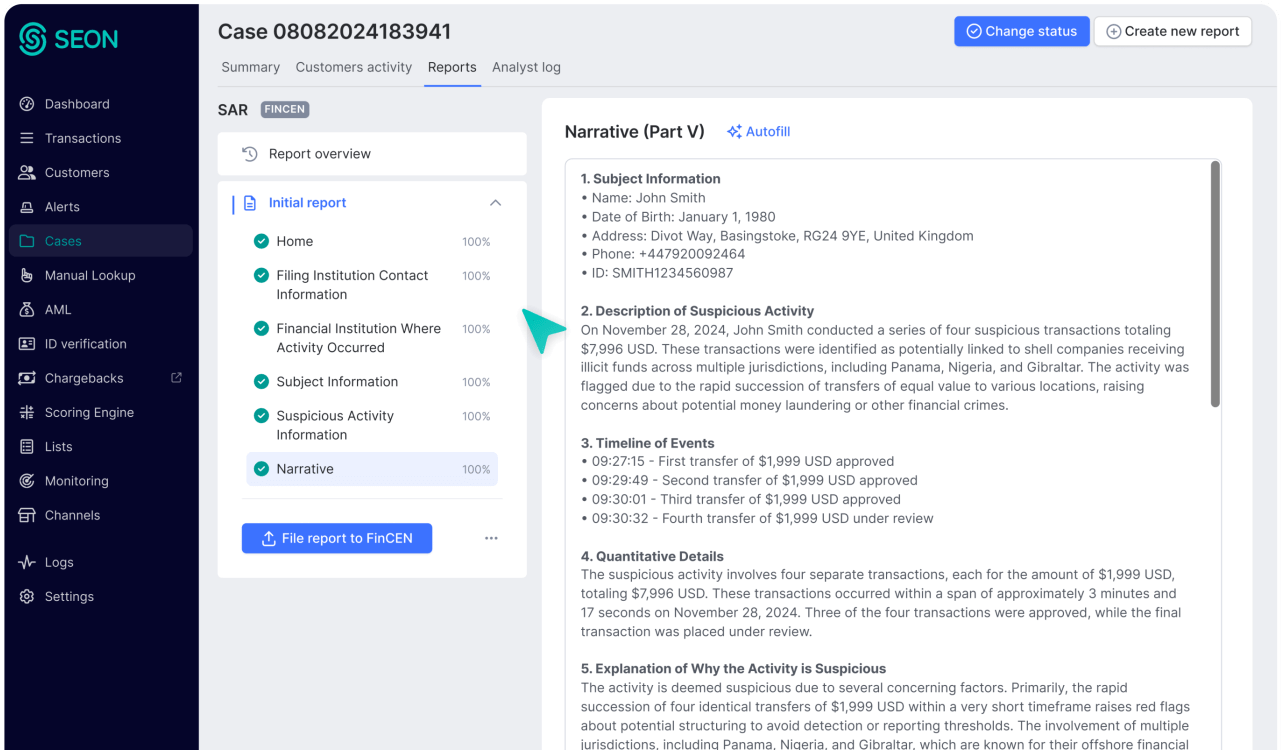Open Manual Lookup via its hand icon

(27, 275)
